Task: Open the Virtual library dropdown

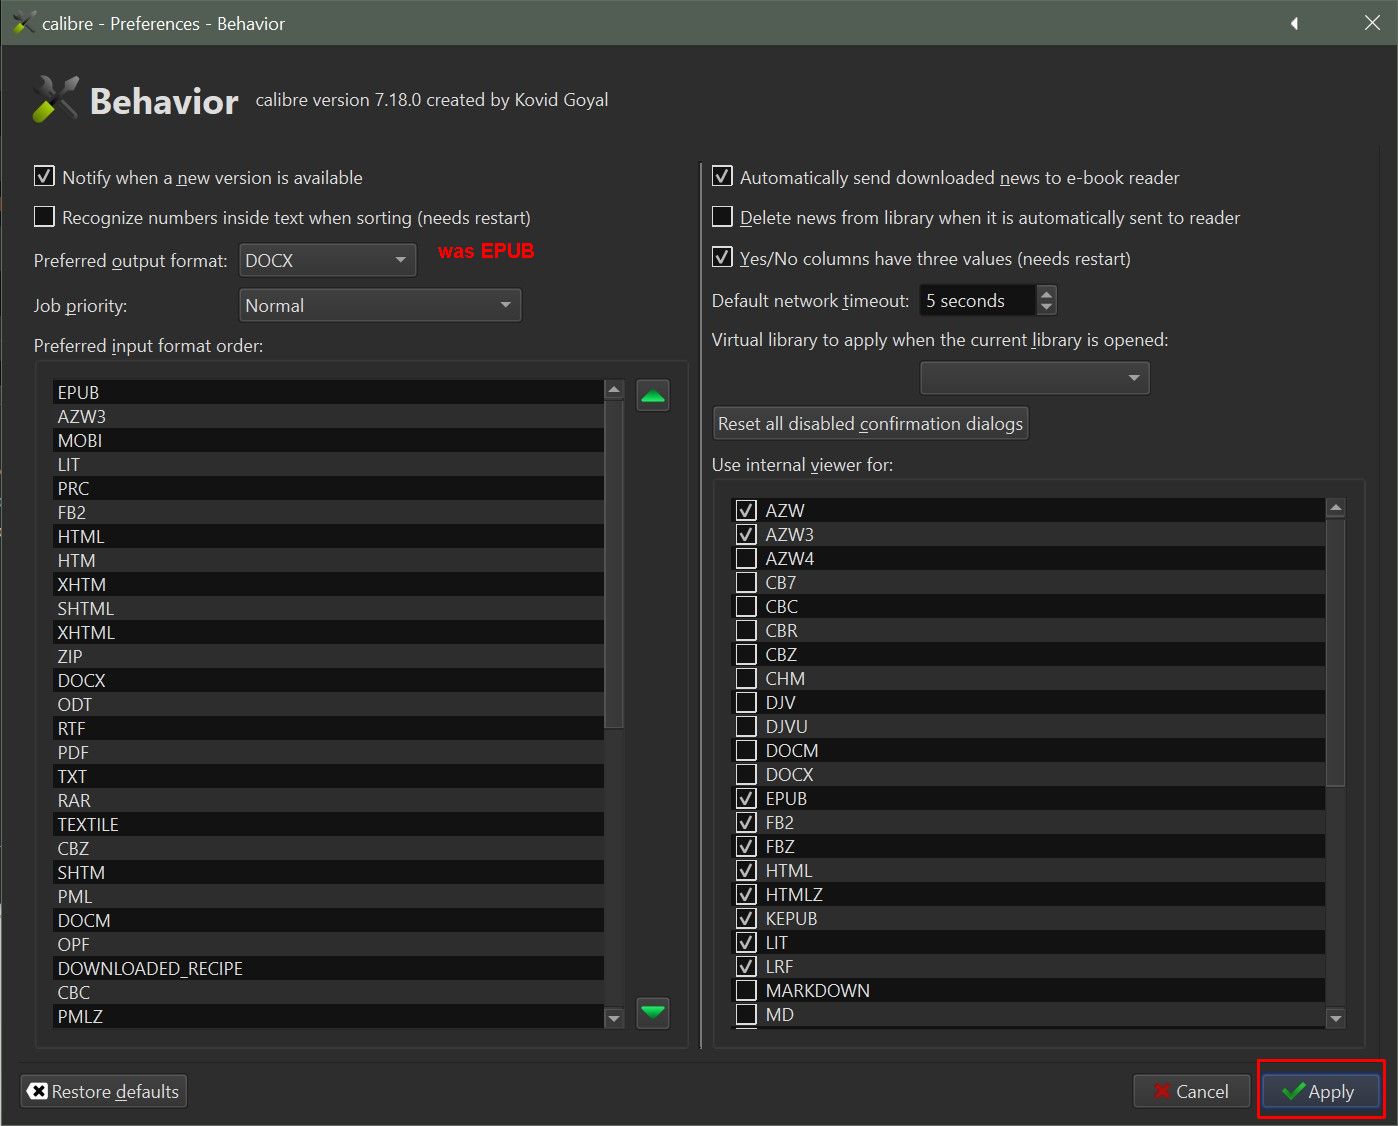Action: 1034,378
